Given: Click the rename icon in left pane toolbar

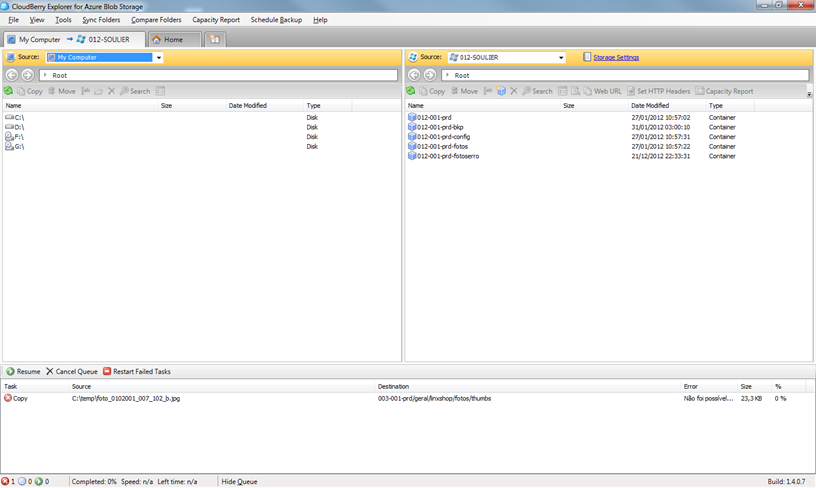Looking at the screenshot, I should [85, 91].
